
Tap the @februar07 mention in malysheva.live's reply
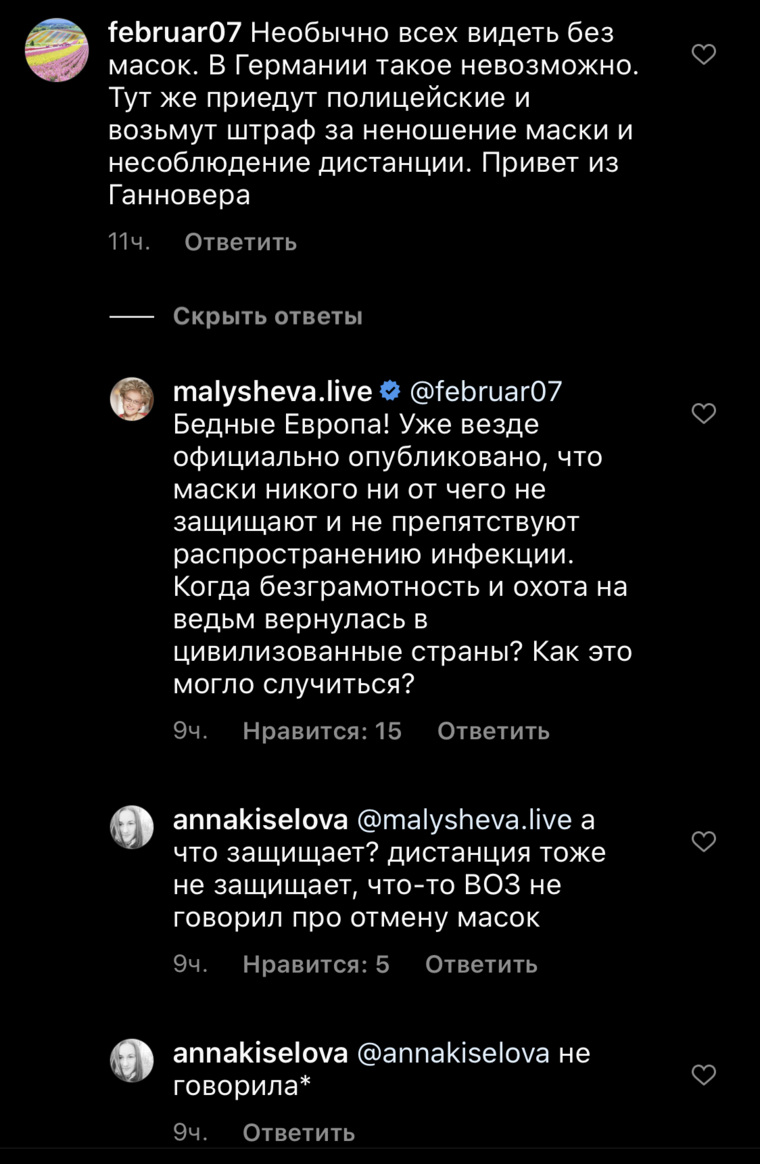pyautogui.click(x=485, y=391)
